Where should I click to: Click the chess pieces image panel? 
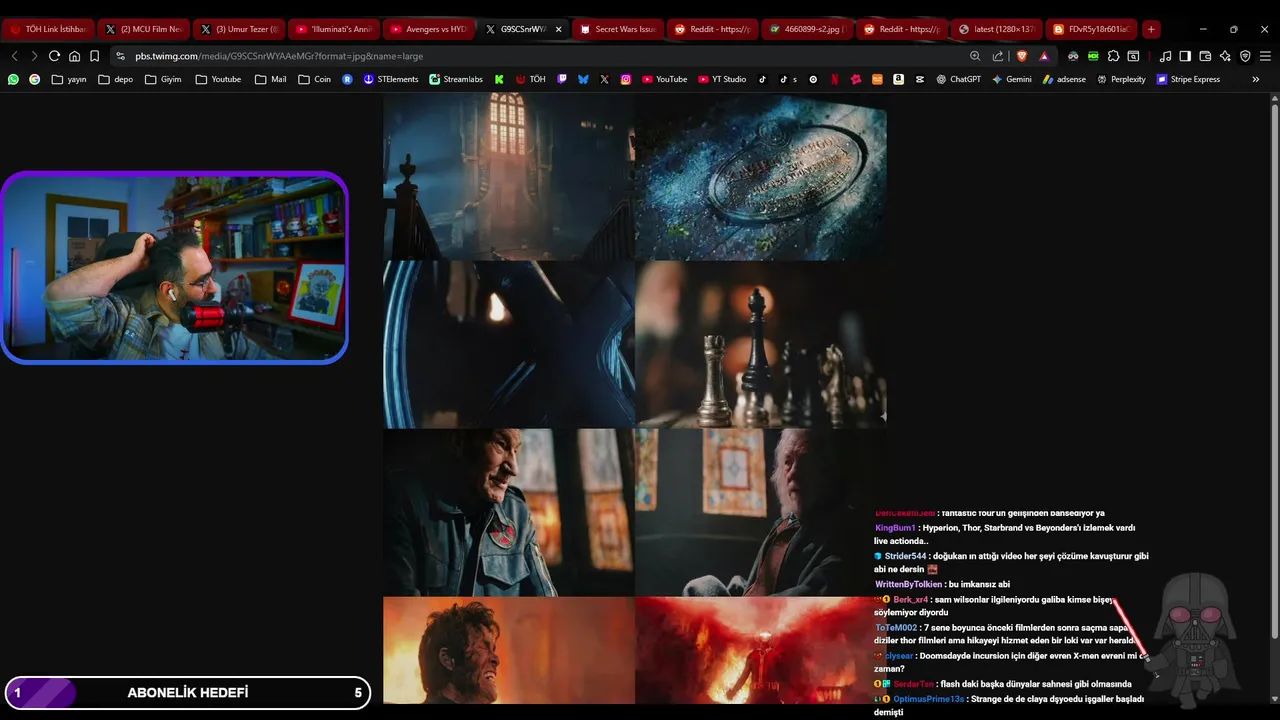pyautogui.click(x=760, y=345)
